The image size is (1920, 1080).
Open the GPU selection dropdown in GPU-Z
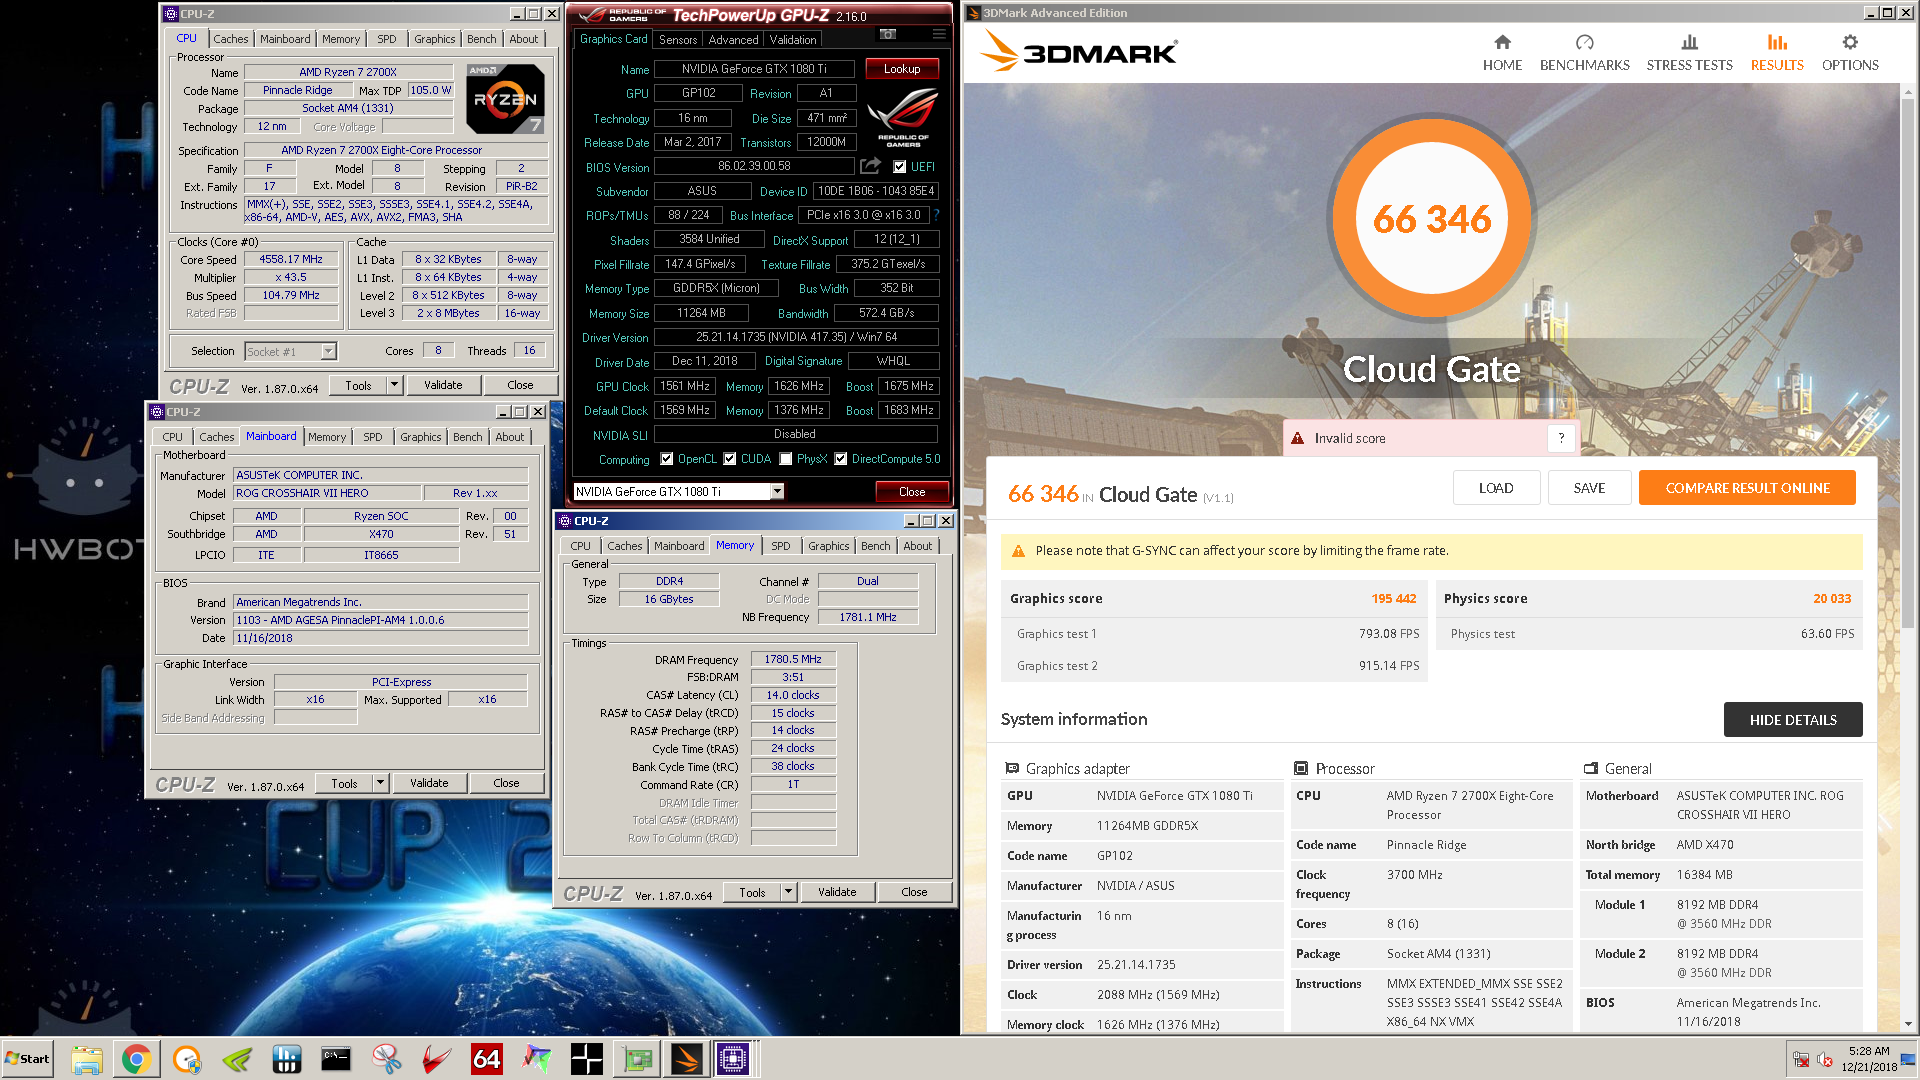777,491
